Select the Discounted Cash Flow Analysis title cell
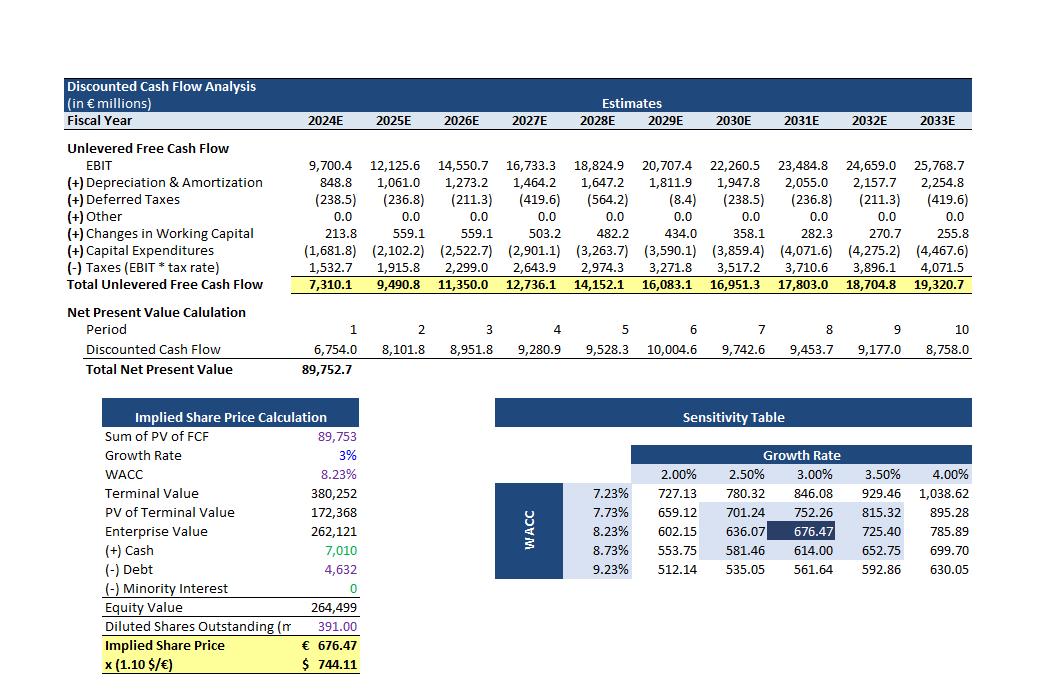 161,87
